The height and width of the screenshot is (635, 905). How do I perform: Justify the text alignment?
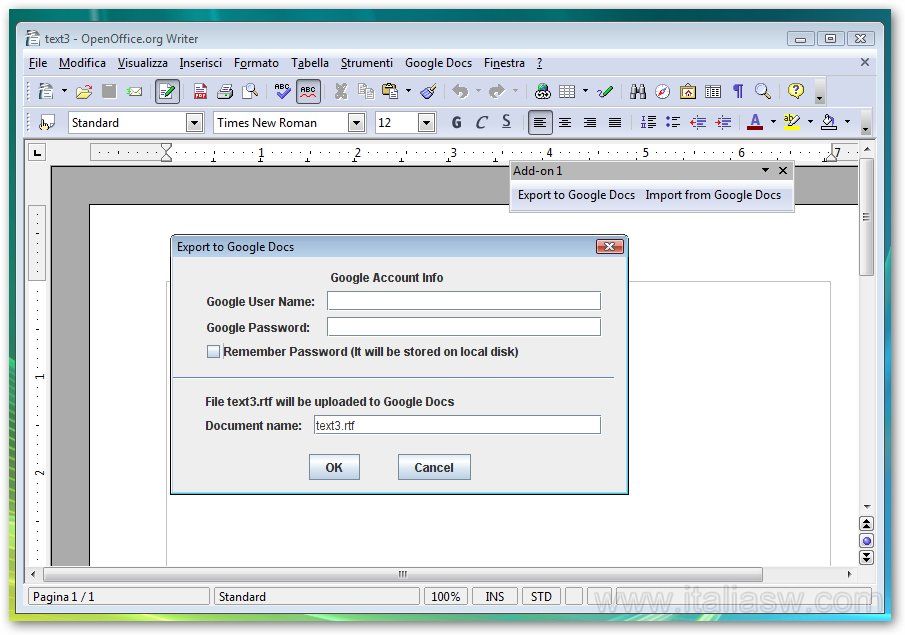(x=615, y=122)
